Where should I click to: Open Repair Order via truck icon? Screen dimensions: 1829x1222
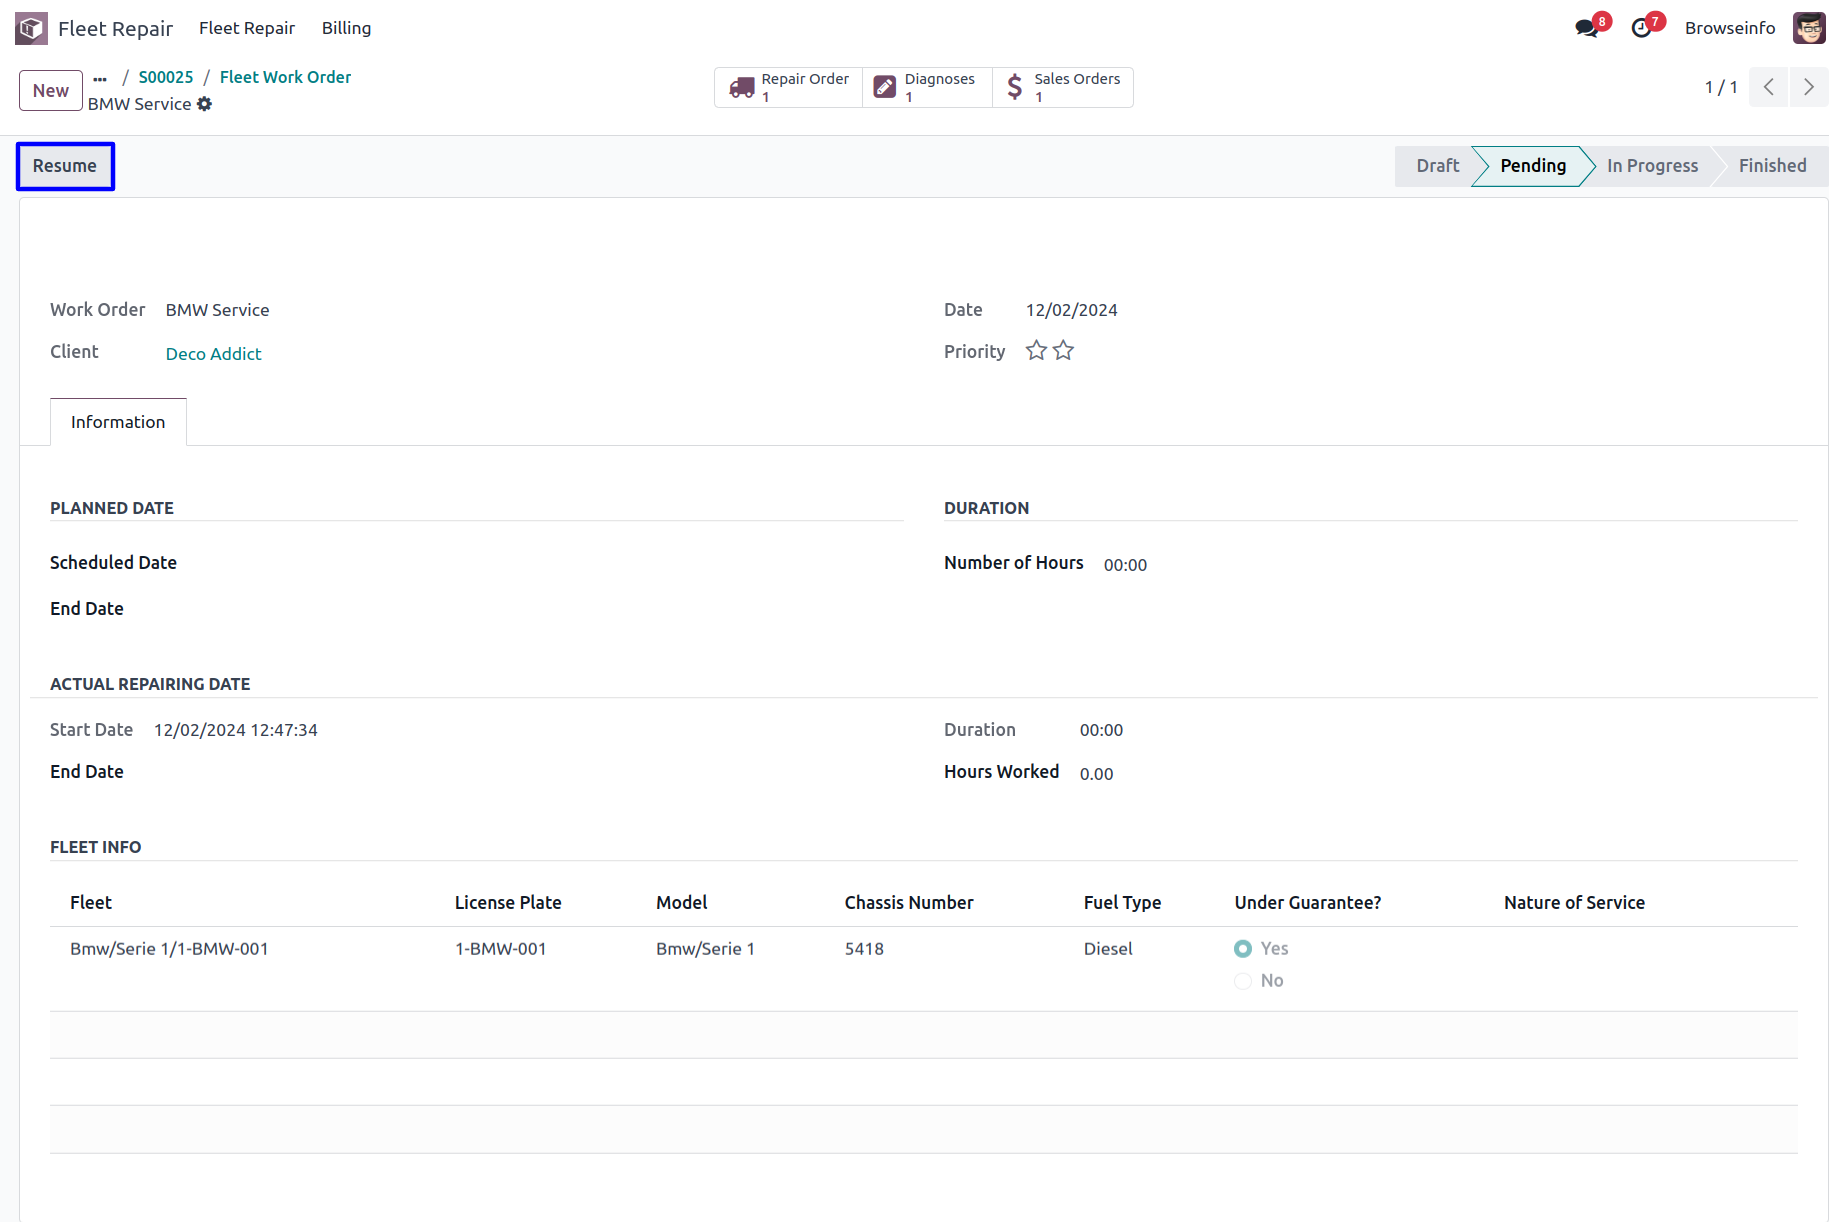coord(742,88)
